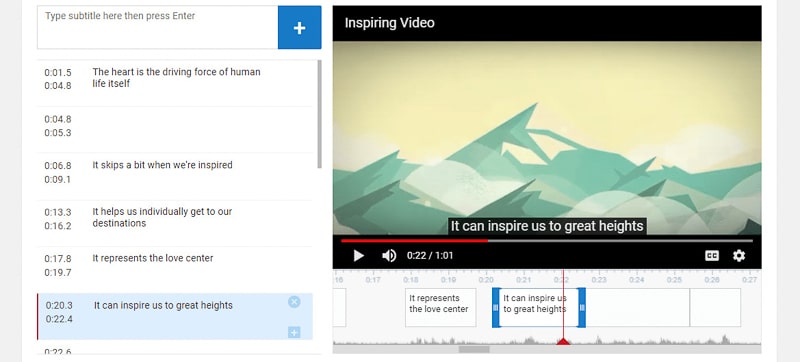Click the 0:22 / 1:01 time display
Screen dimensions: 800x362
430,255
